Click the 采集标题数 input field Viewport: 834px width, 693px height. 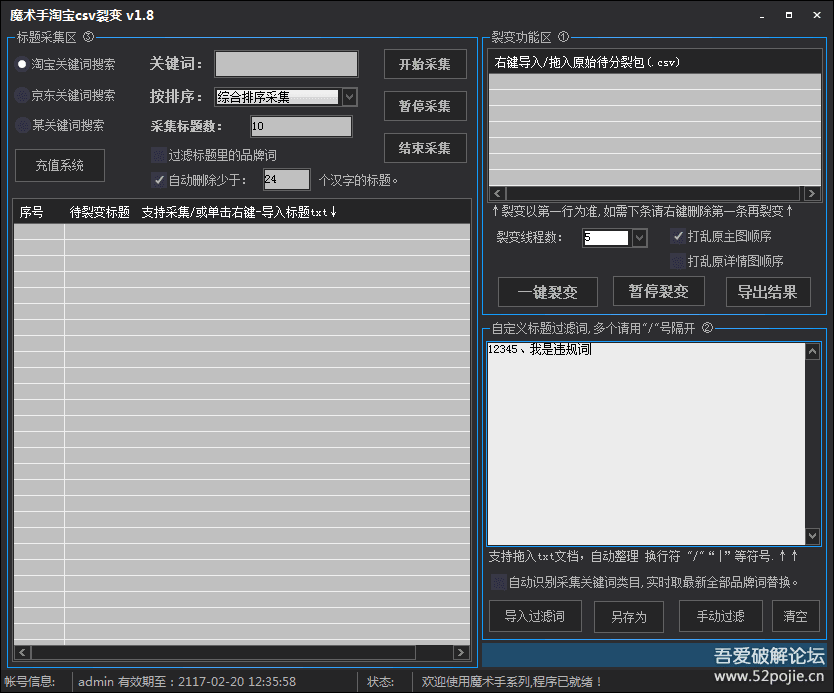click(x=301, y=127)
